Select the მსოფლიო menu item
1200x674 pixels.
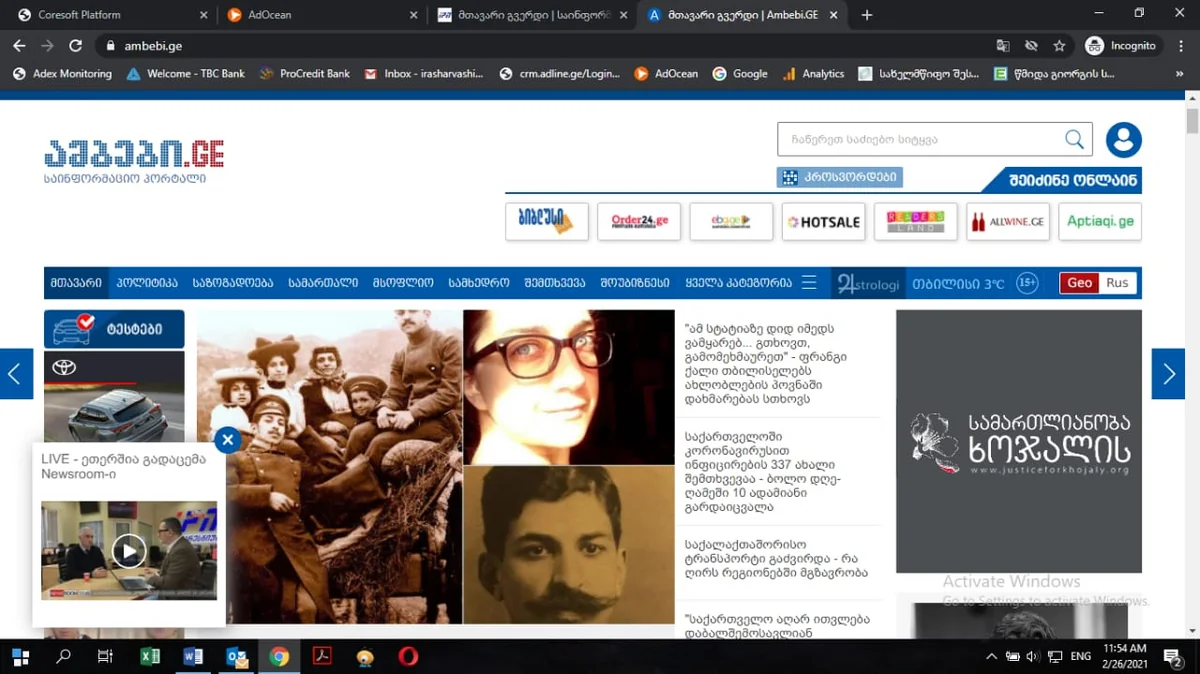tap(403, 283)
